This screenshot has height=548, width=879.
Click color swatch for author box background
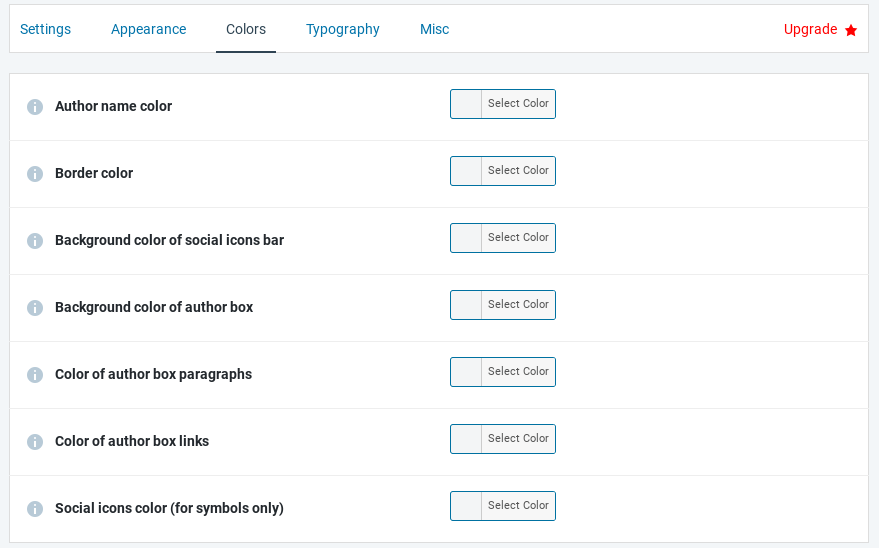[x=467, y=305]
